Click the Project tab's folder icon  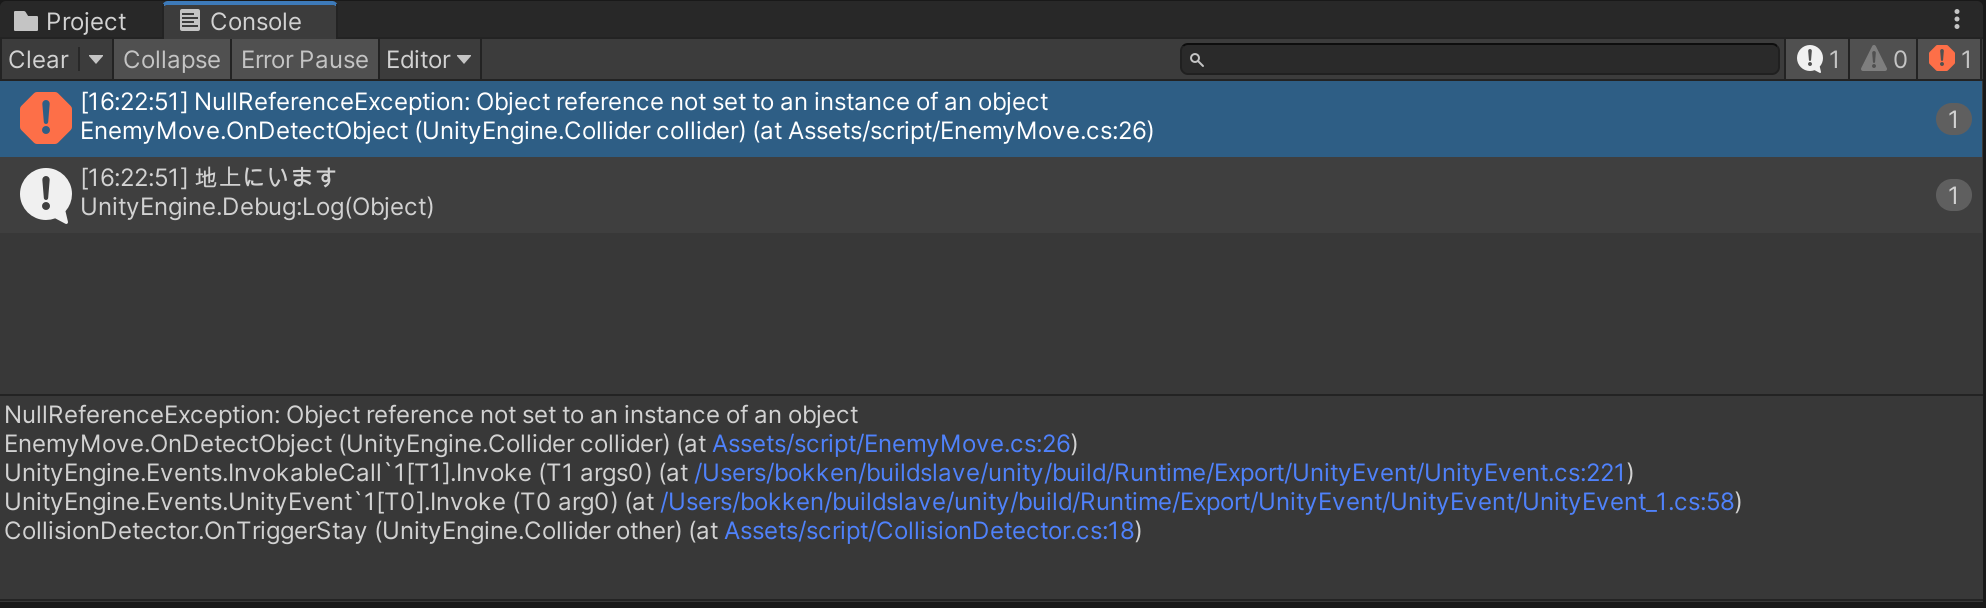[26, 21]
